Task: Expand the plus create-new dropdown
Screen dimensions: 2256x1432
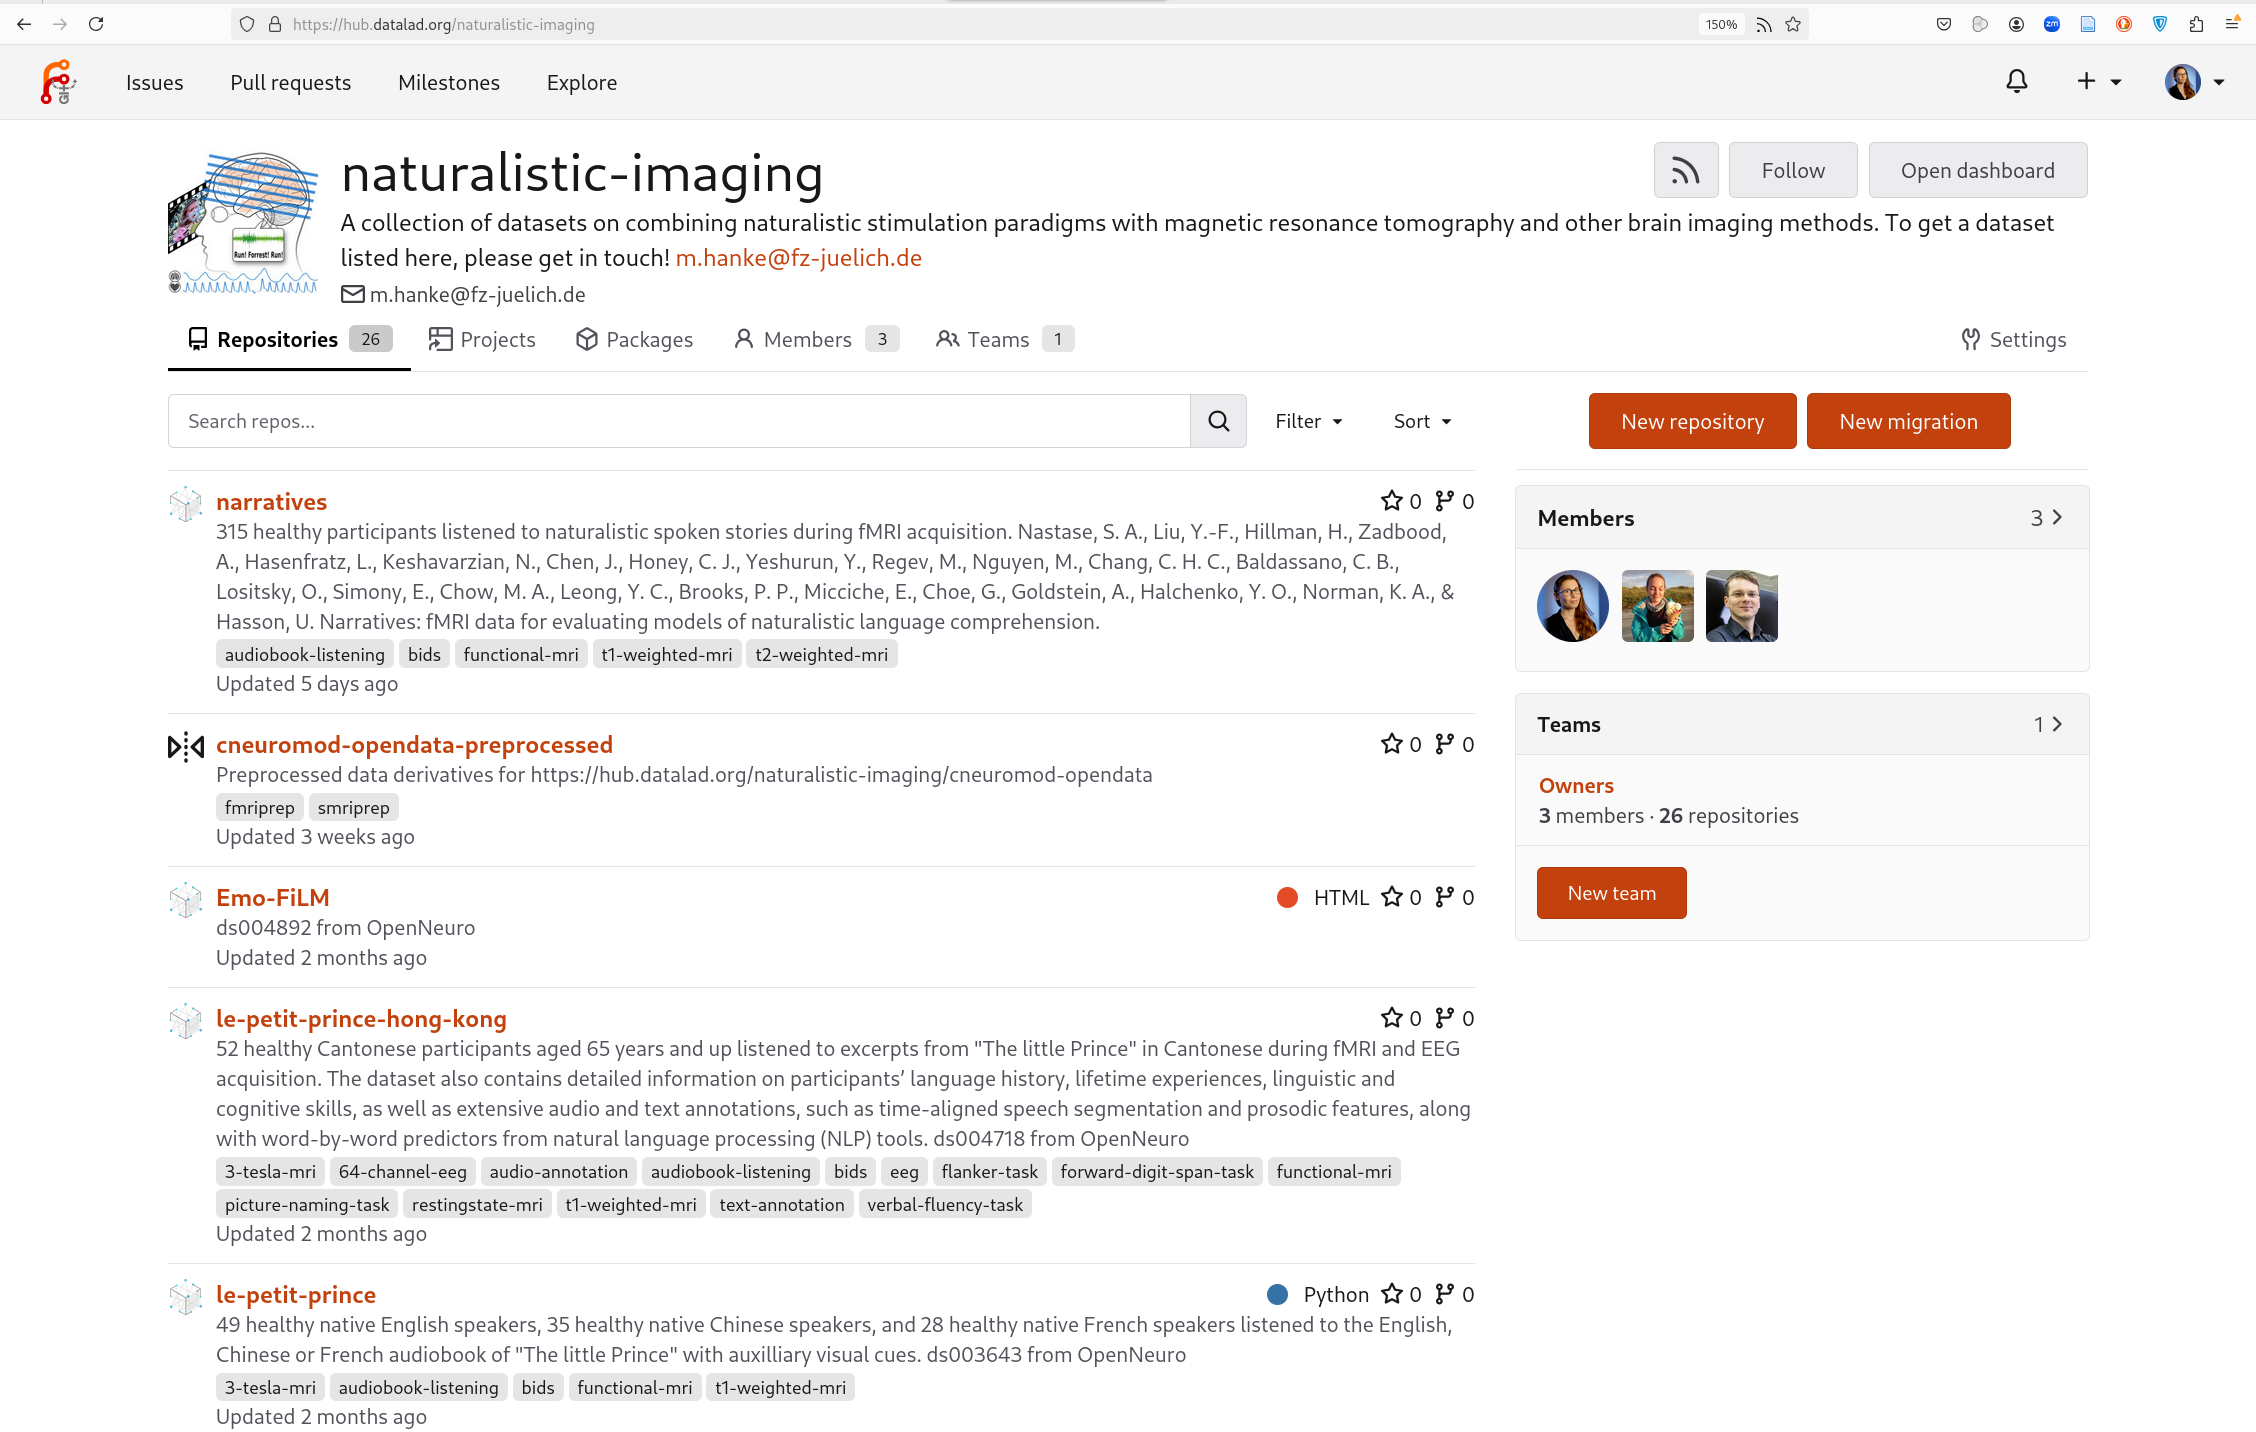Action: point(2098,82)
